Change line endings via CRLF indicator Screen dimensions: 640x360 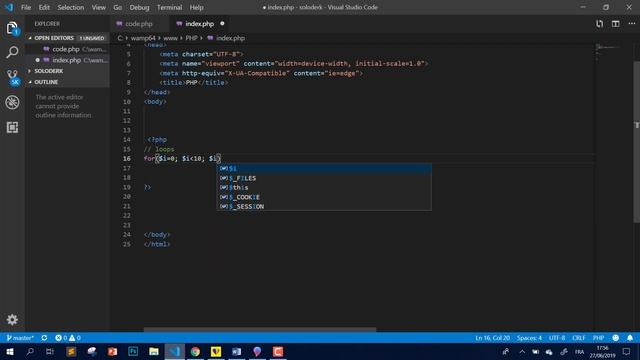(579, 338)
